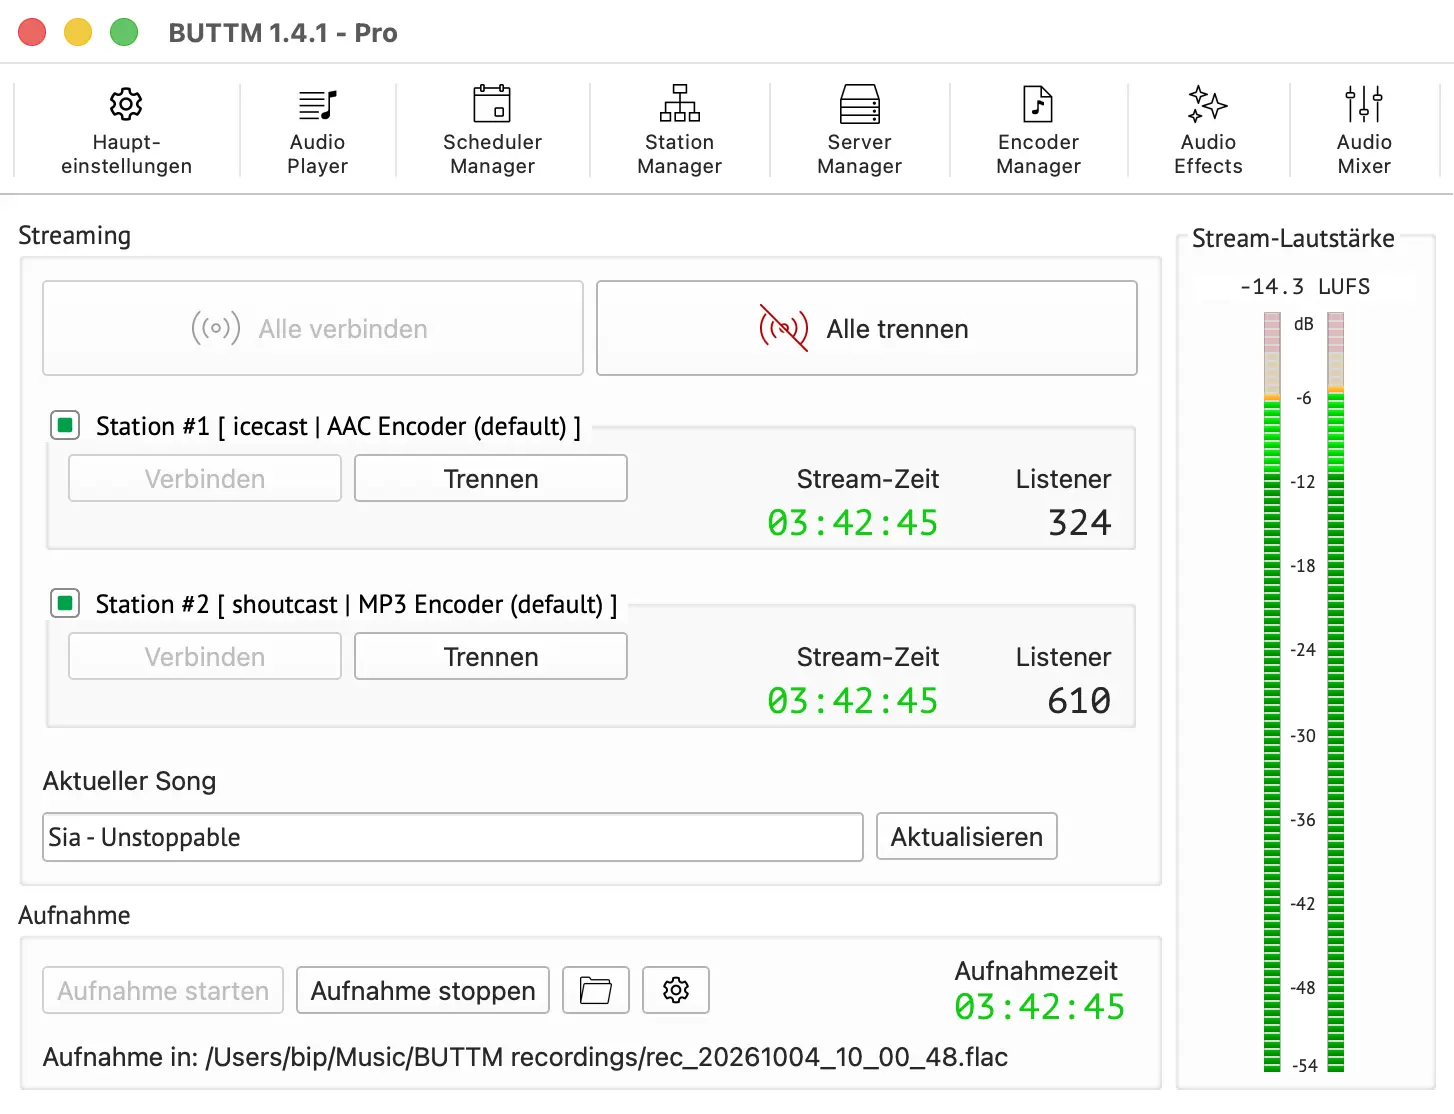The width and height of the screenshot is (1454, 1114).
Task: Click the Alle verbinden button
Action: click(313, 328)
